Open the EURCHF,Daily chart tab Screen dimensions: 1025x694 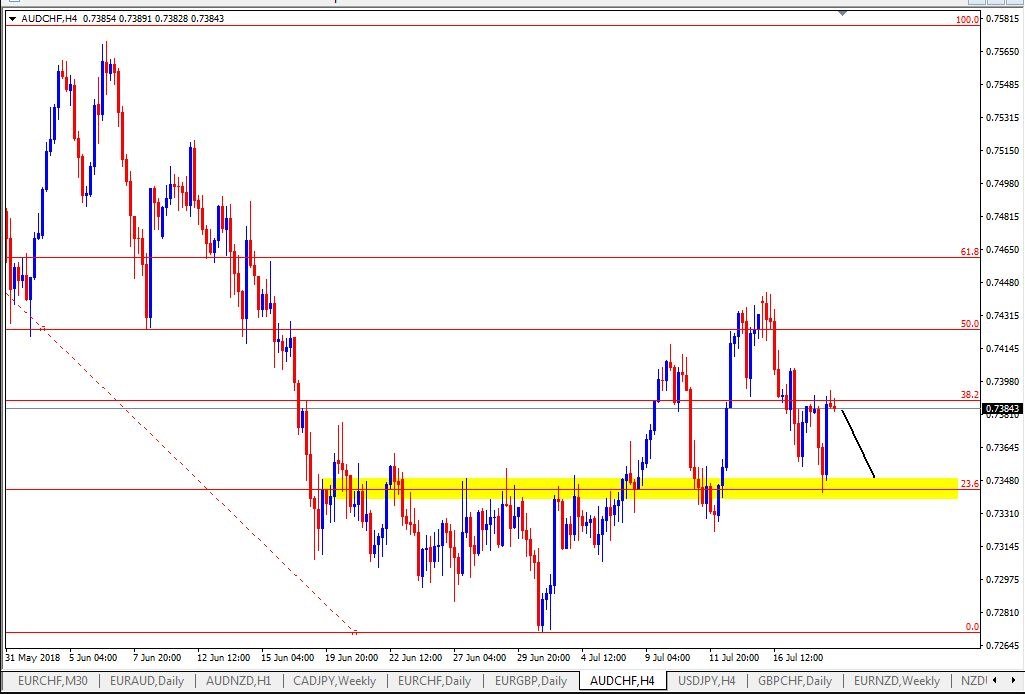[434, 680]
